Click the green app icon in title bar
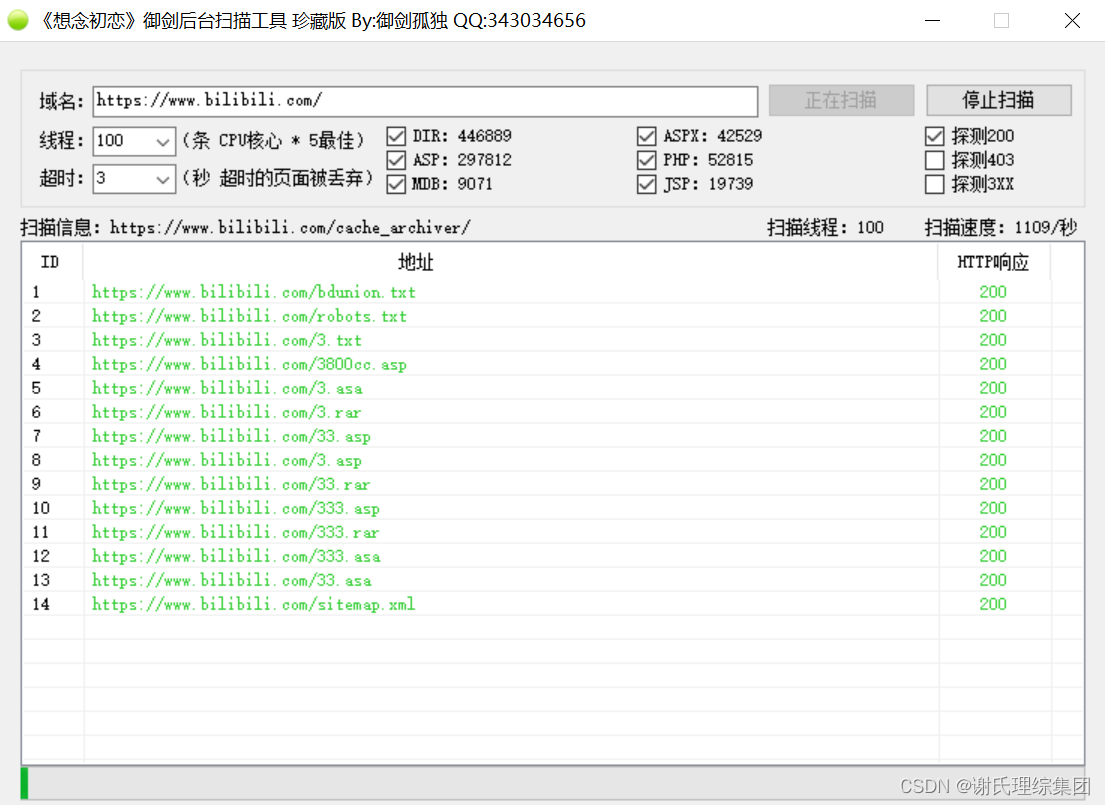The image size is (1105, 805). (x=18, y=20)
